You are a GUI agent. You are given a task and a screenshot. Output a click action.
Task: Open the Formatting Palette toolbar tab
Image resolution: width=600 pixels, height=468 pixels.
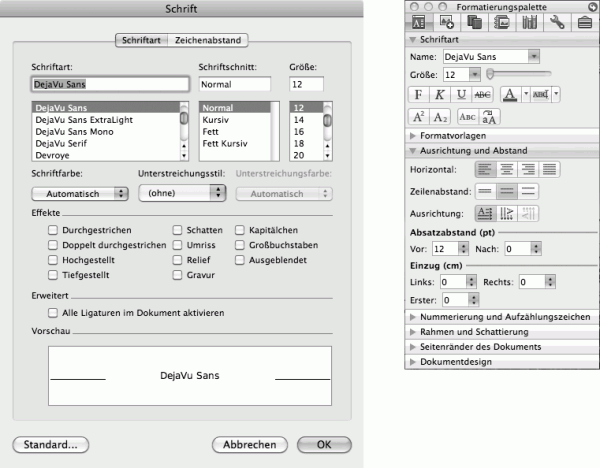(419, 22)
